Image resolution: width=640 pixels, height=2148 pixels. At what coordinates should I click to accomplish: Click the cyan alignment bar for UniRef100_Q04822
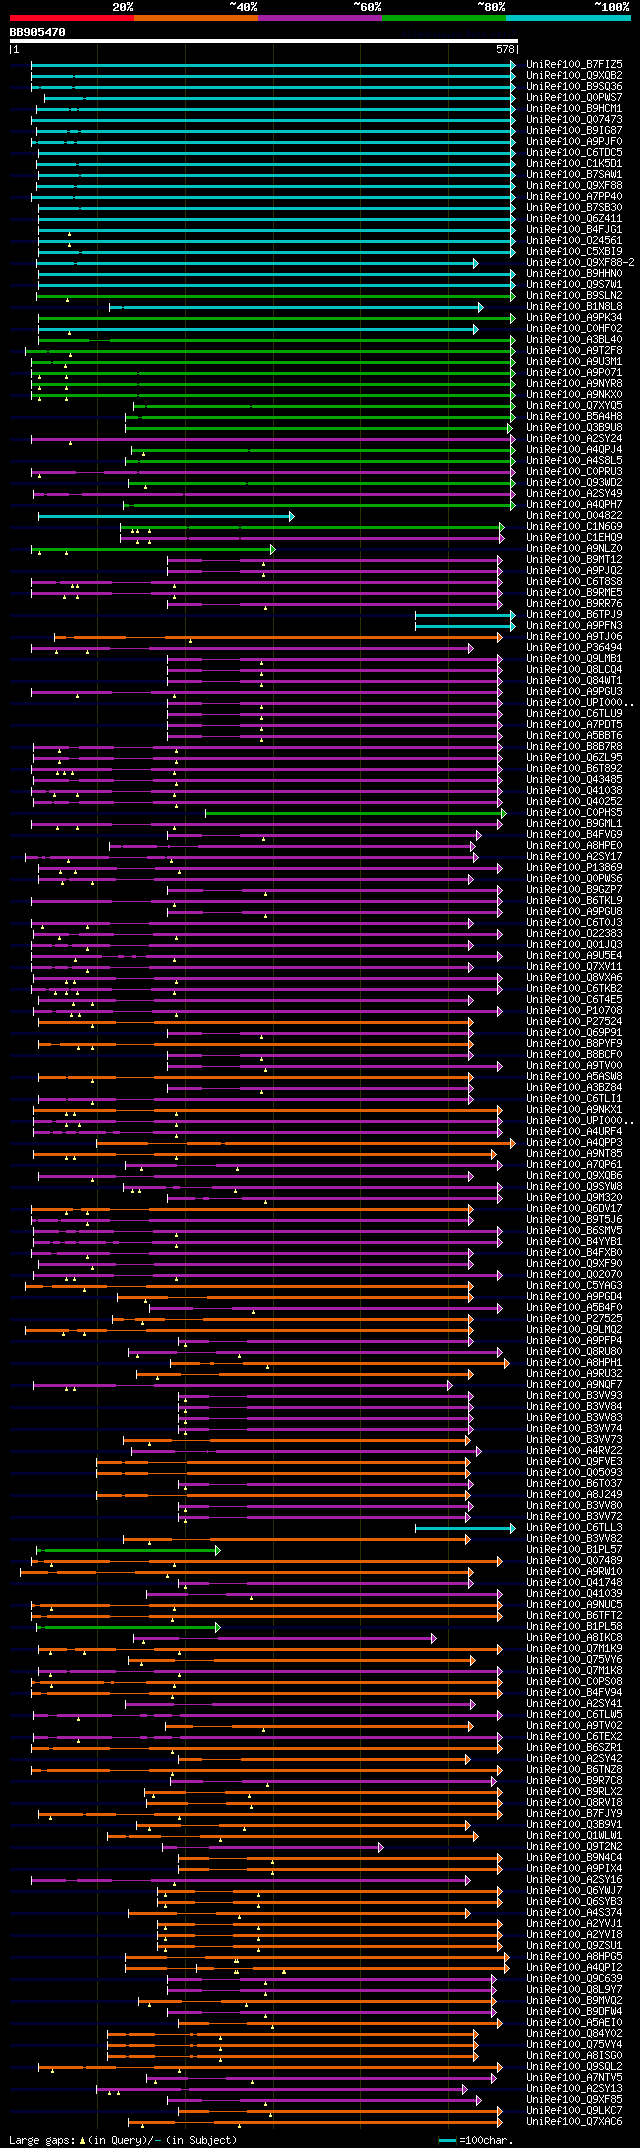[x=166, y=516]
